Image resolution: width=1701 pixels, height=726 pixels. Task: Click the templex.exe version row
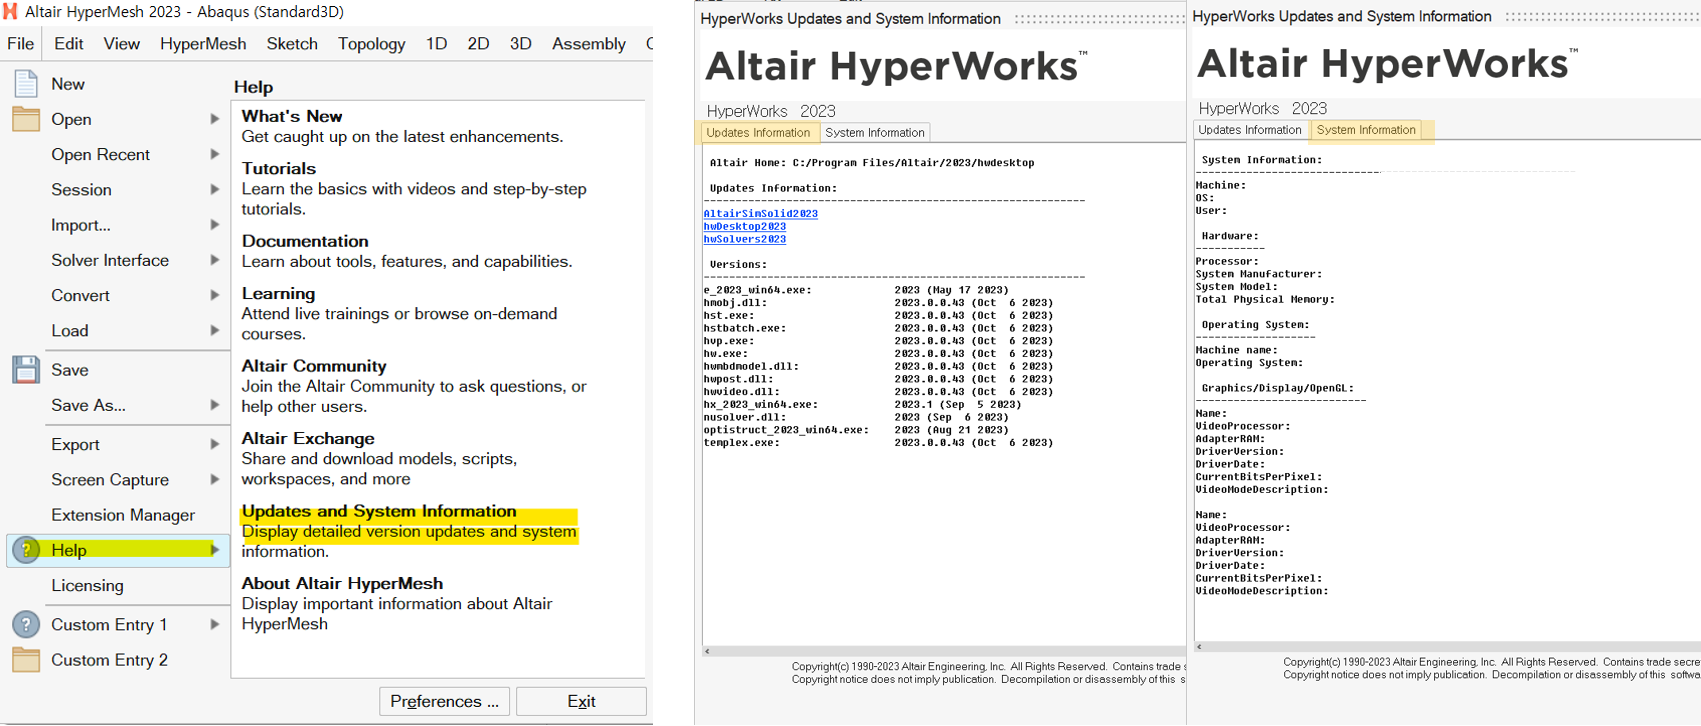(878, 442)
